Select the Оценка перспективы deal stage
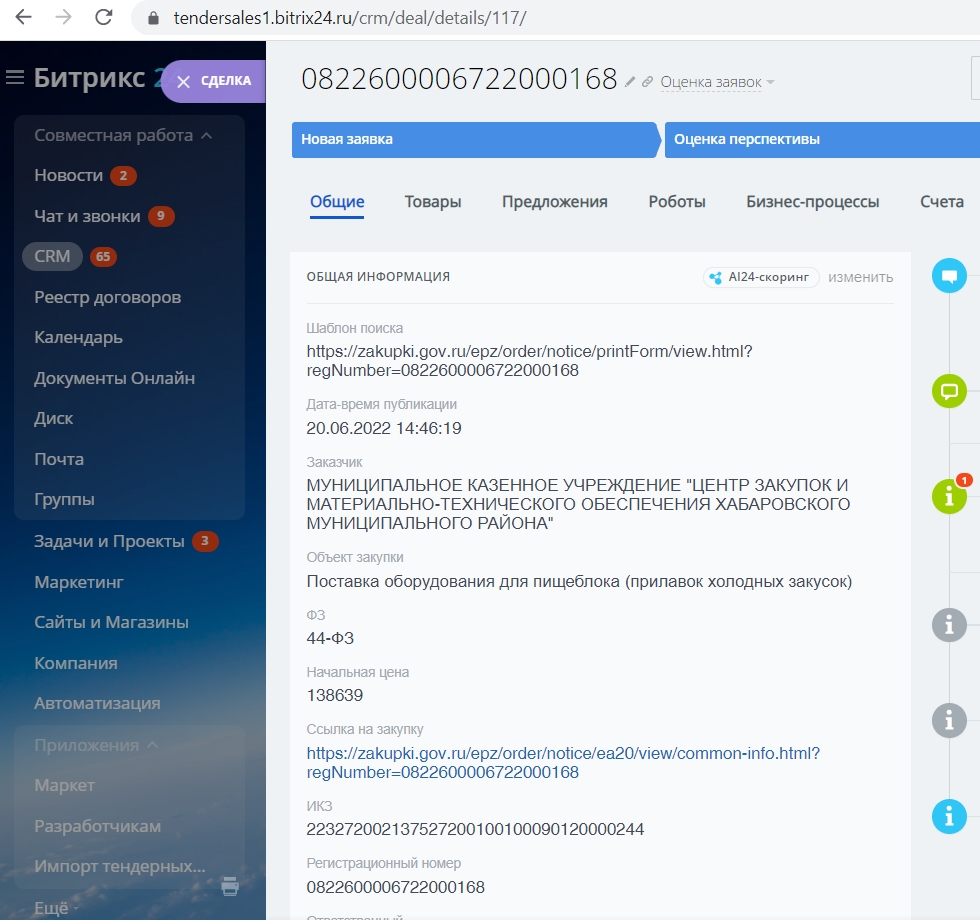Viewport: 980px width, 920px height. click(747, 139)
